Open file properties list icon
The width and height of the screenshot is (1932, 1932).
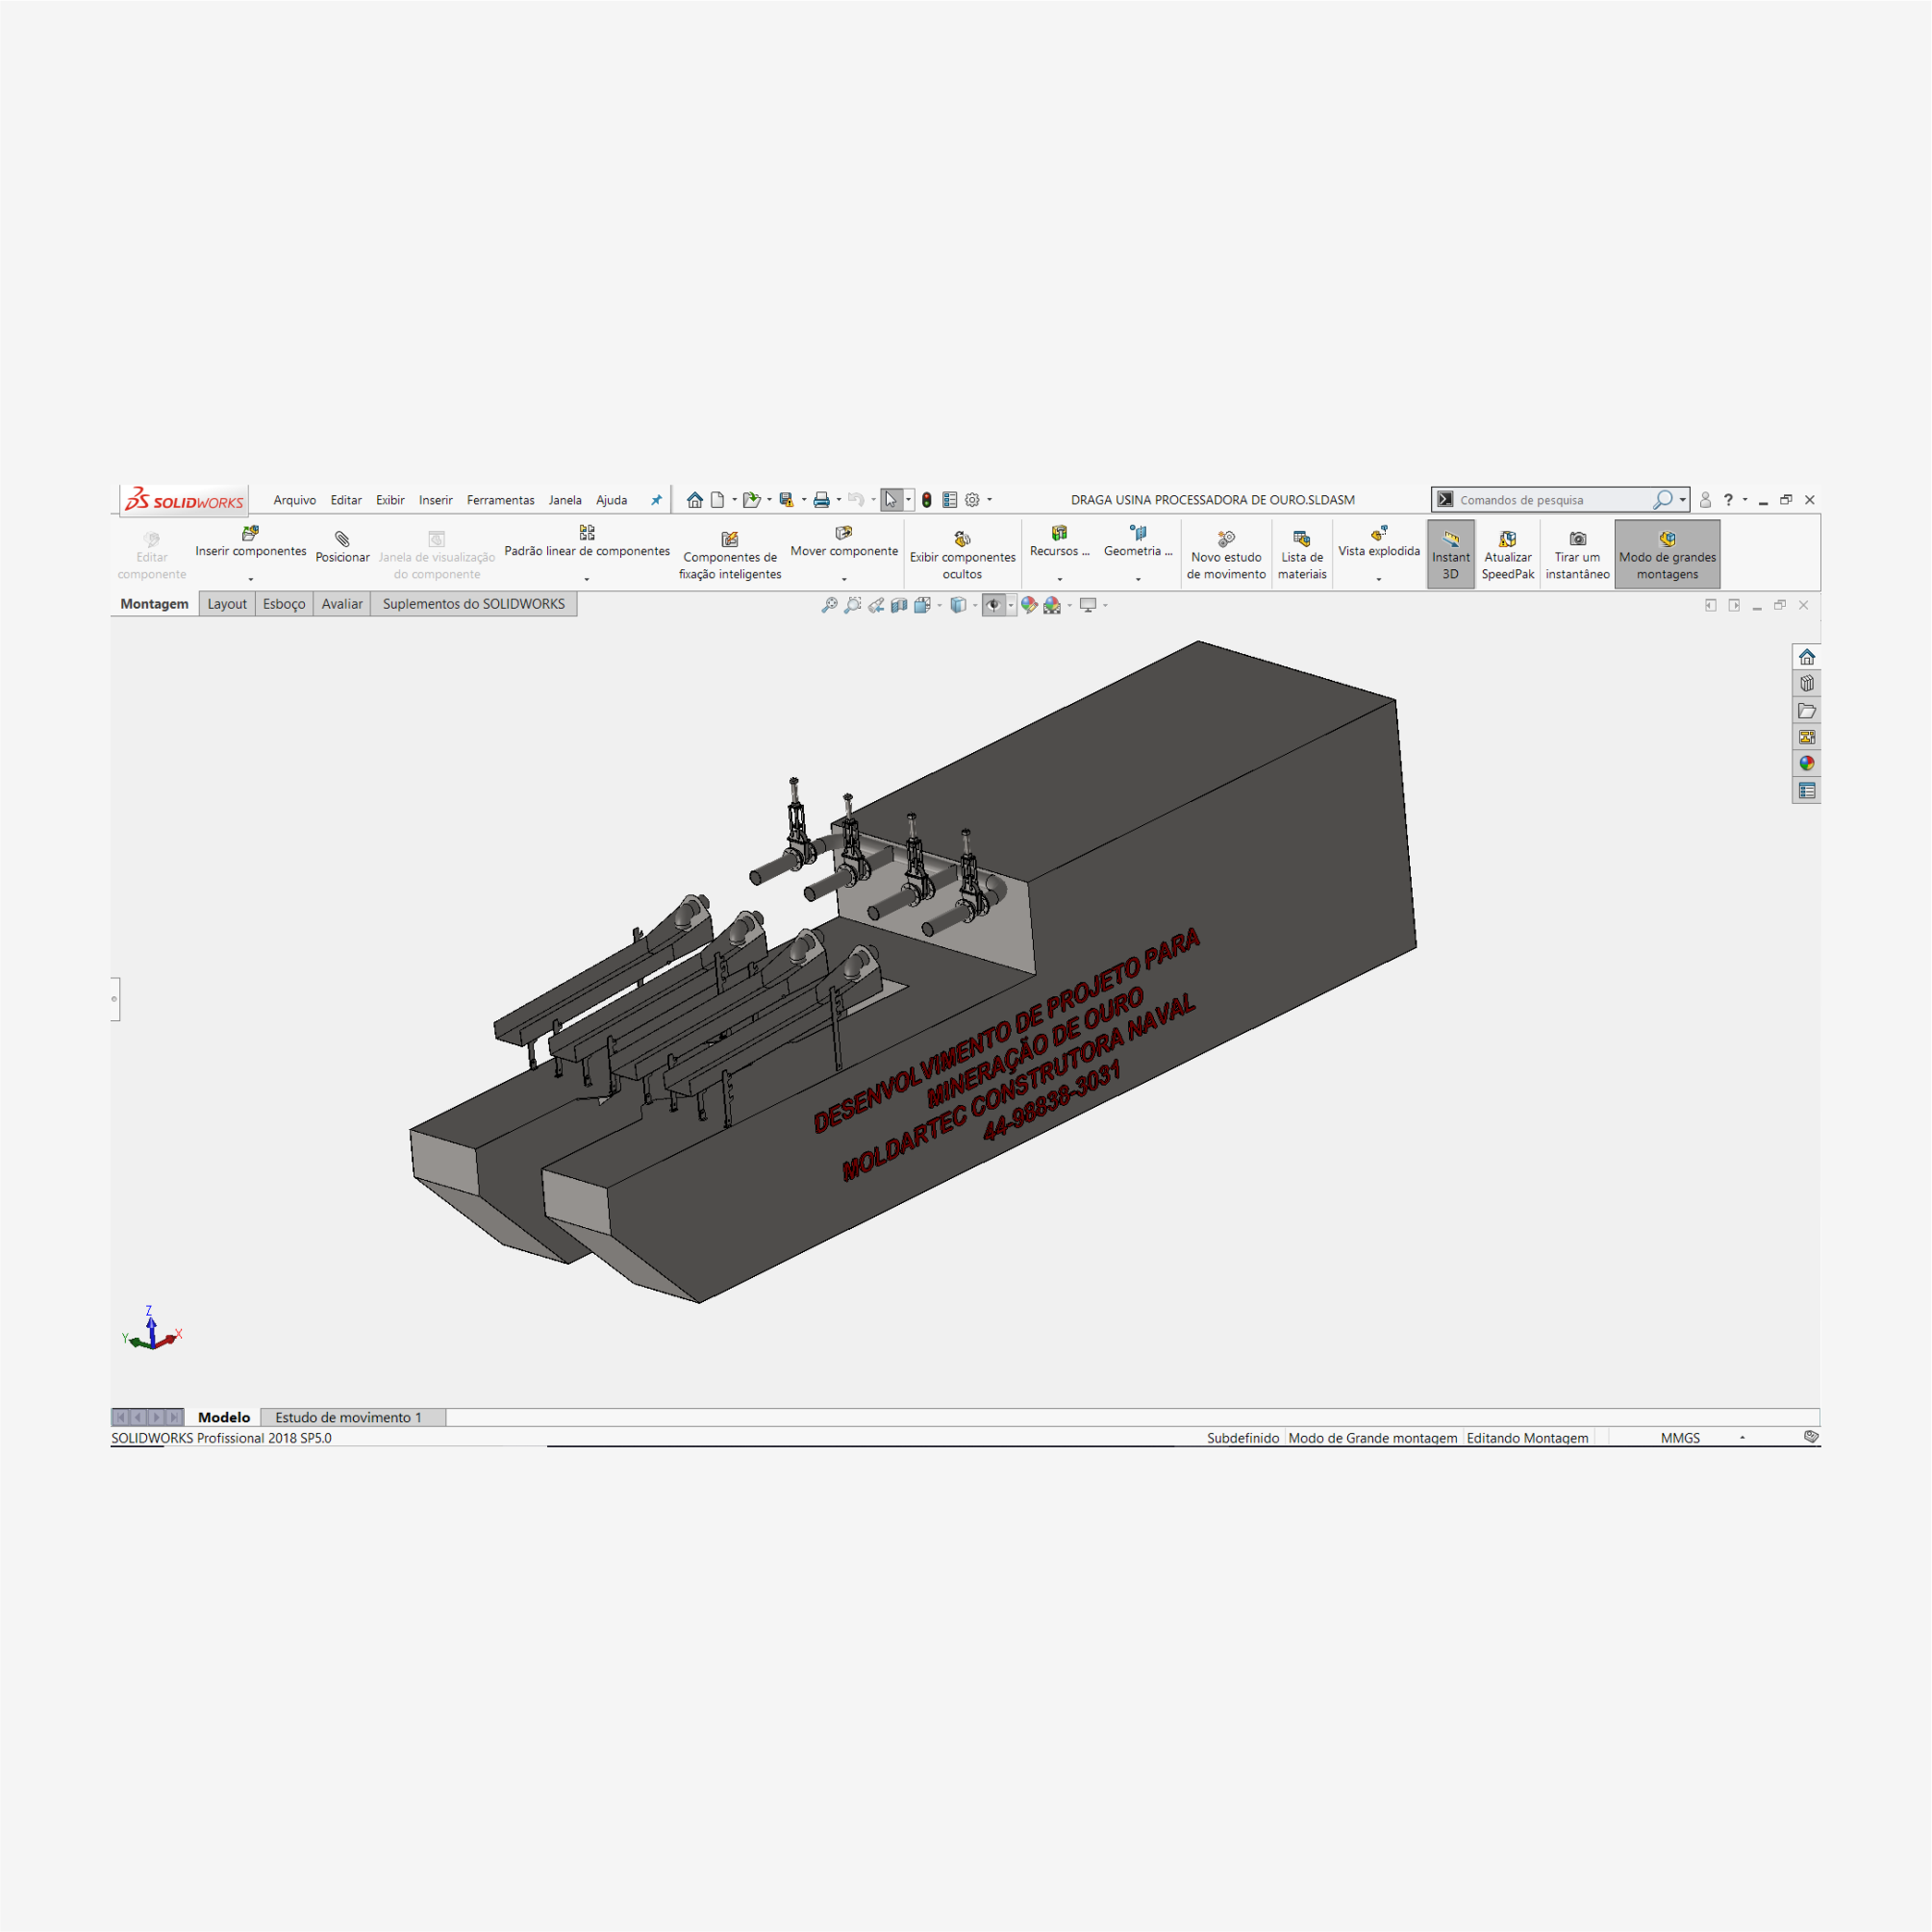[950, 500]
